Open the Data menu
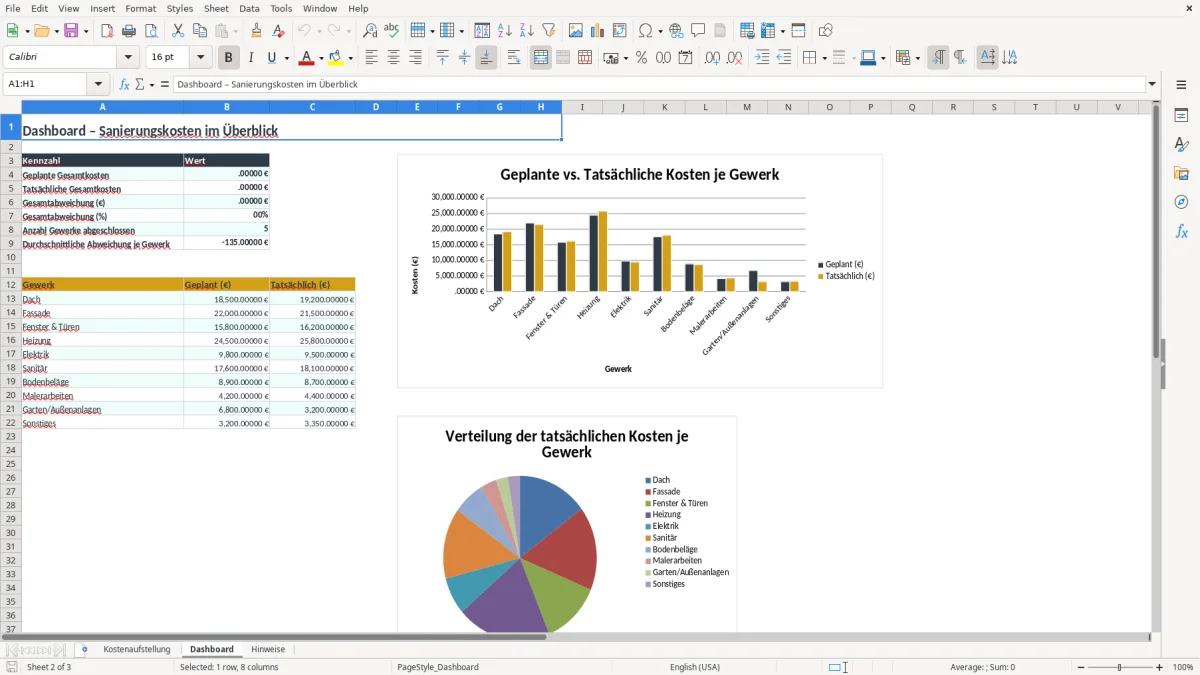Screen dimensions: 1200x675 pyautogui.click(x=249, y=8)
